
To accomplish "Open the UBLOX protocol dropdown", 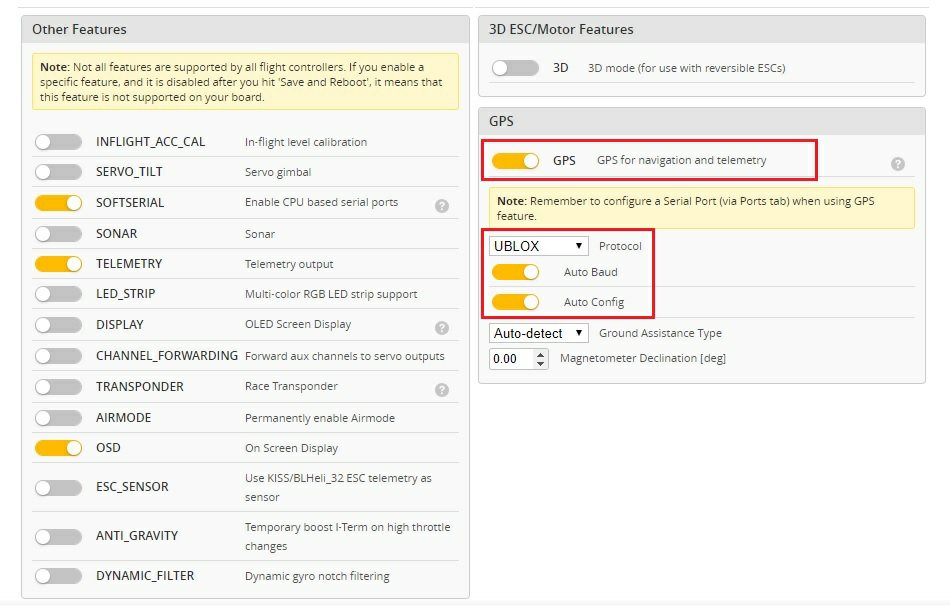I will tap(538, 246).
